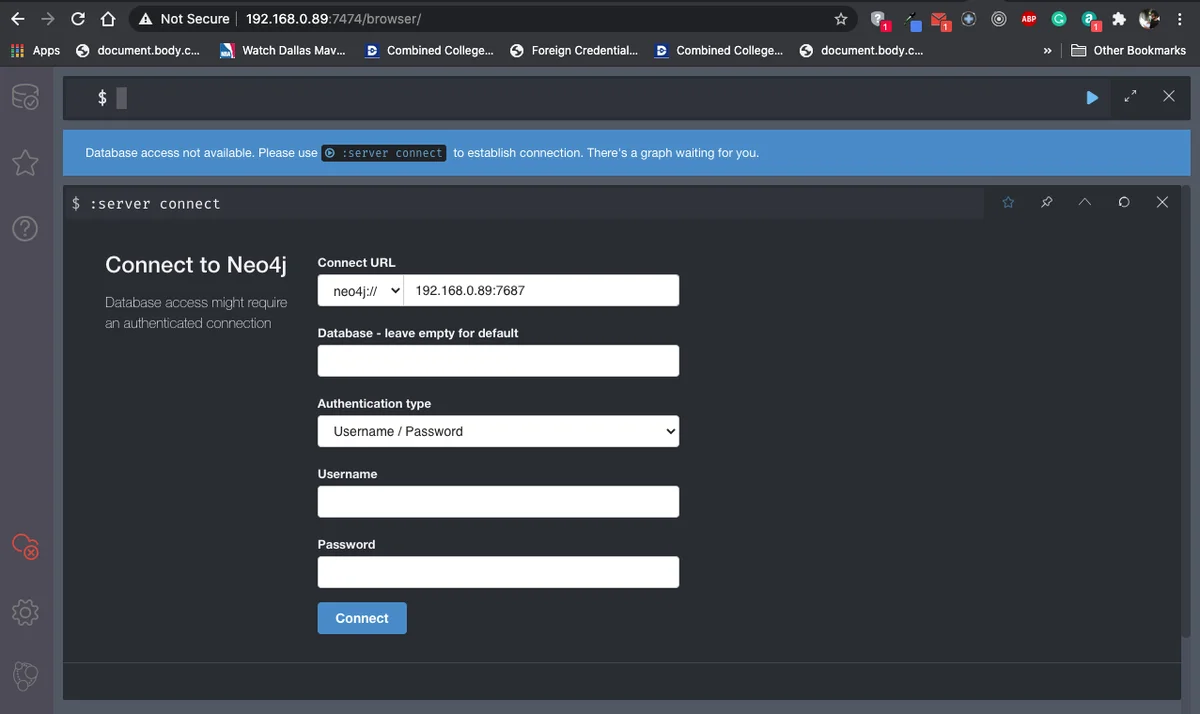Collapse the server connect frame

click(1085, 202)
